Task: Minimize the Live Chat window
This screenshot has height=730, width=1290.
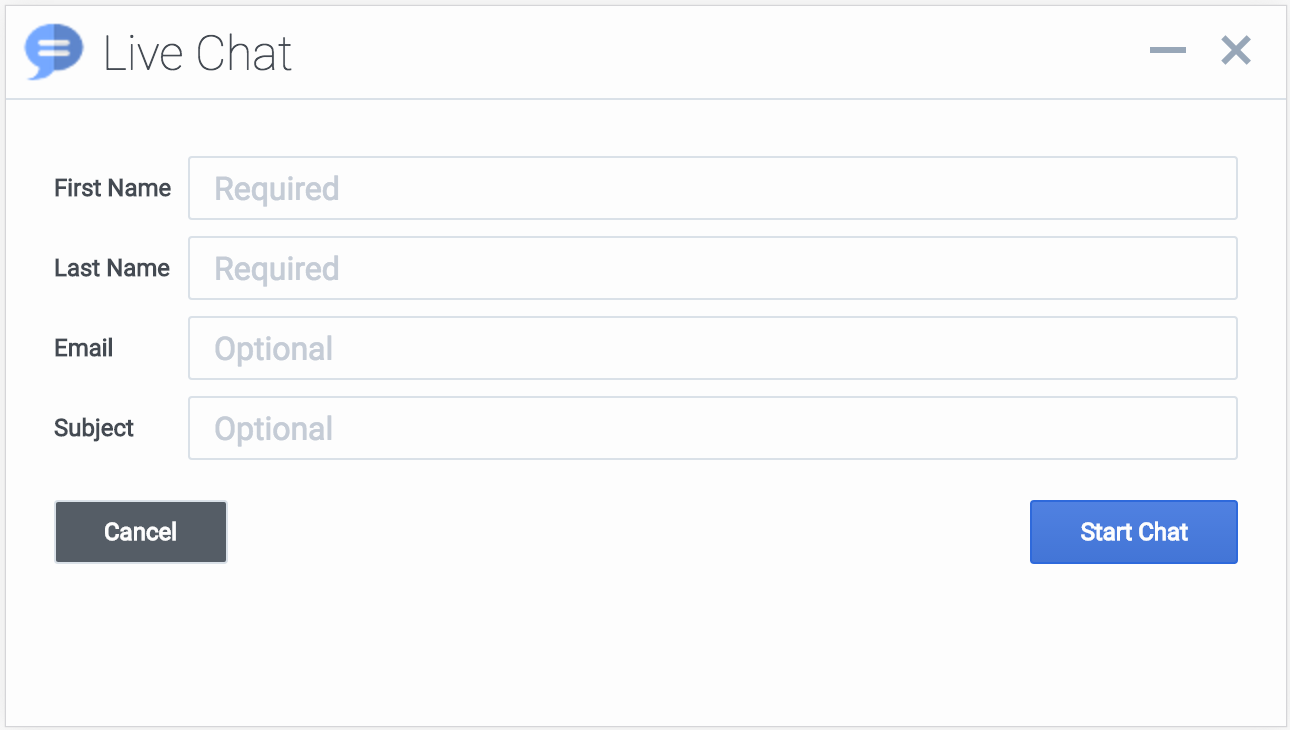Action: coord(1167,51)
